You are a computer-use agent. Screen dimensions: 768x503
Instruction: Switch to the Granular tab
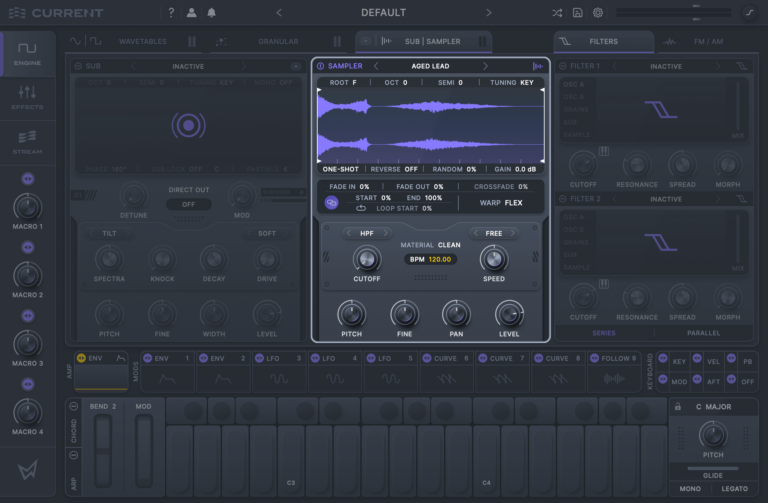point(278,41)
